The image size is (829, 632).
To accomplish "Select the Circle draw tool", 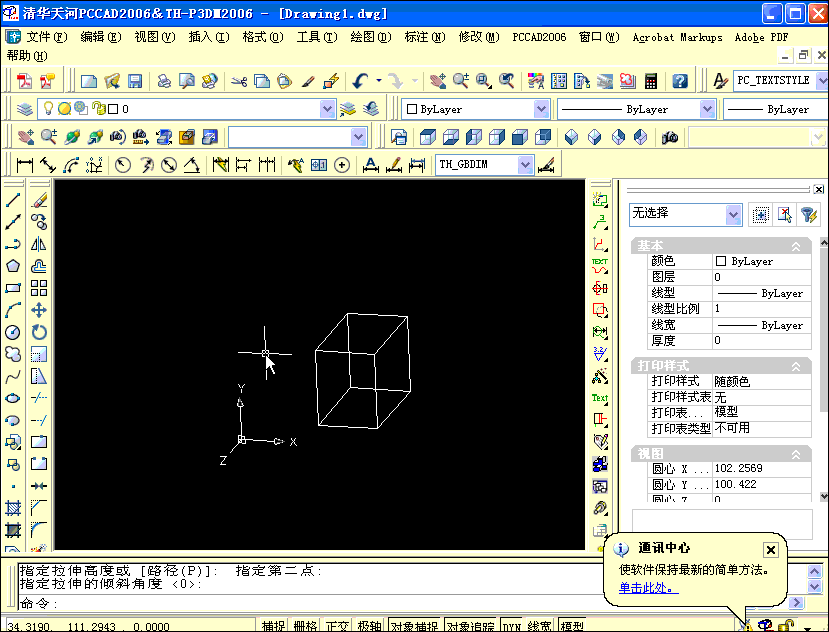I will (13, 332).
